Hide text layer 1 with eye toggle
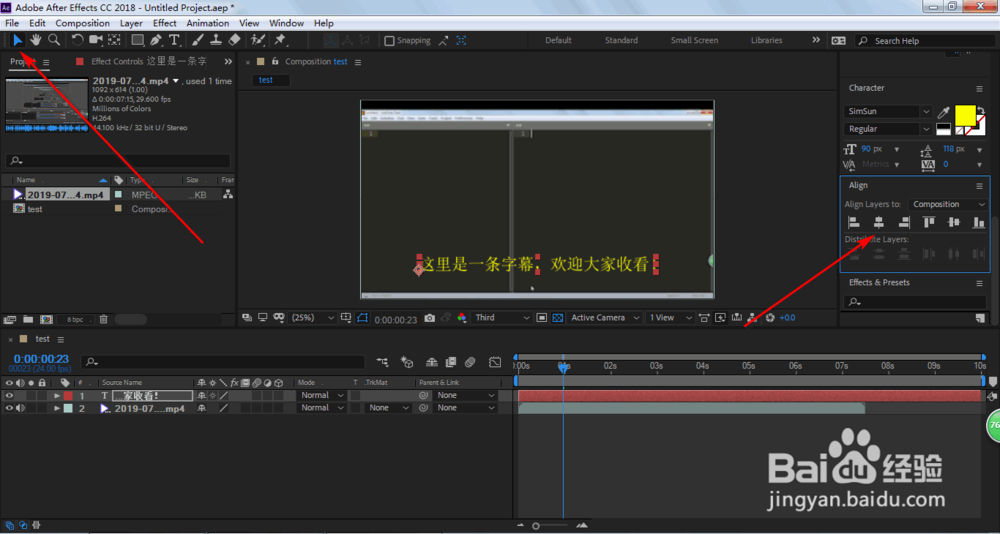The image size is (1000, 534). click(x=10, y=396)
